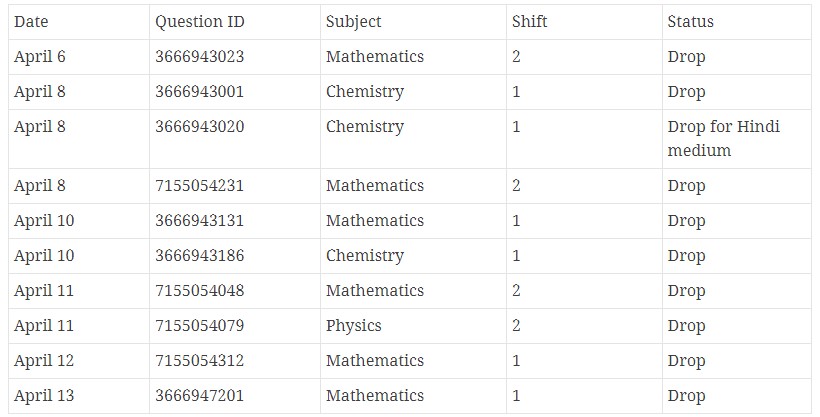
Task: Click the Status column header
Action: 690,22
